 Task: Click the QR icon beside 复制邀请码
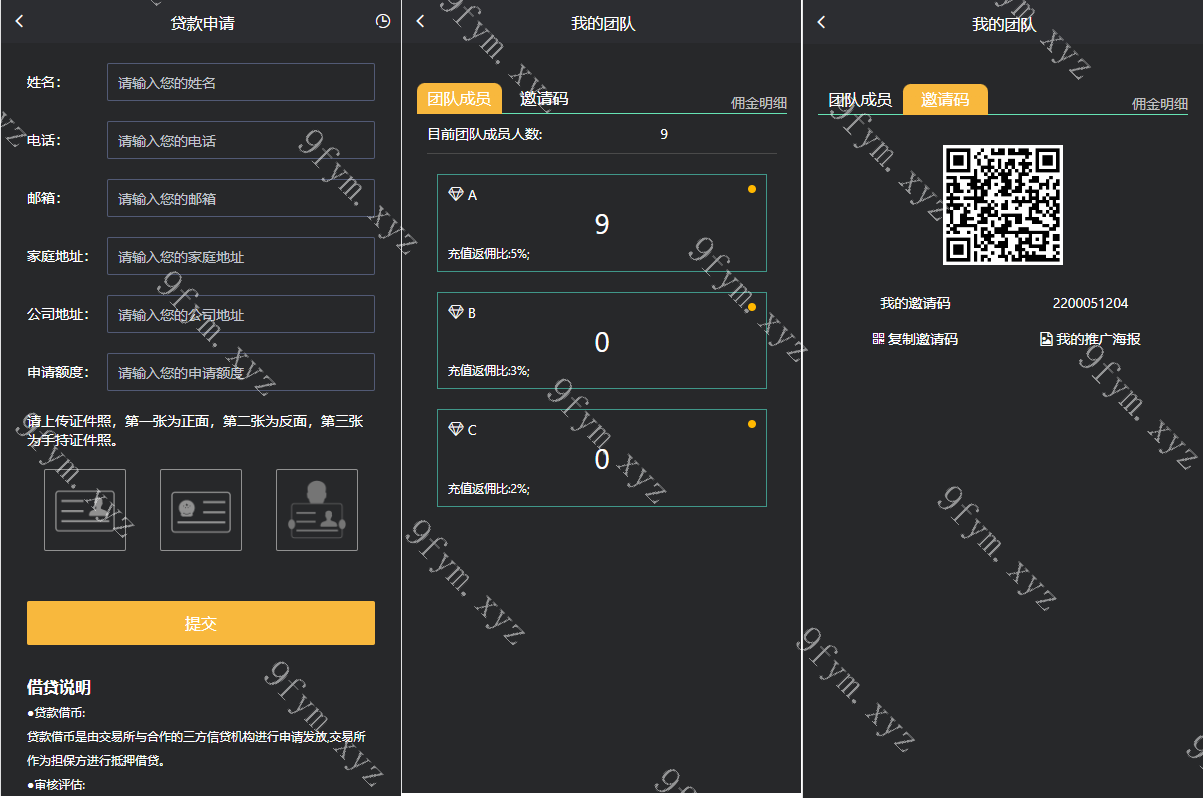coord(878,339)
